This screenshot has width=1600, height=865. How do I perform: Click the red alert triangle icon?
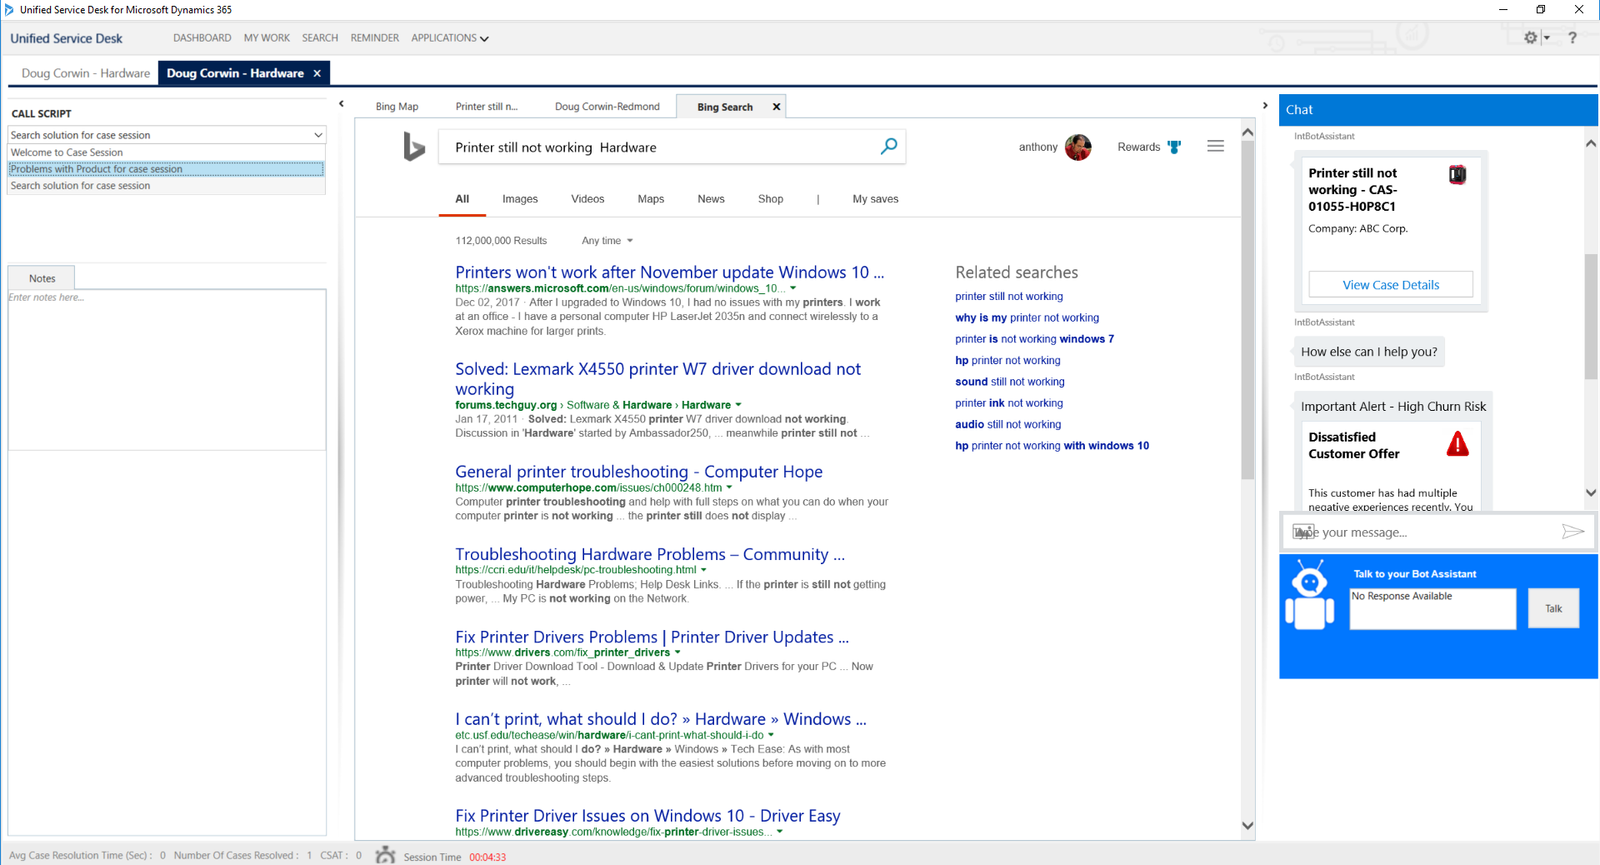click(x=1458, y=444)
